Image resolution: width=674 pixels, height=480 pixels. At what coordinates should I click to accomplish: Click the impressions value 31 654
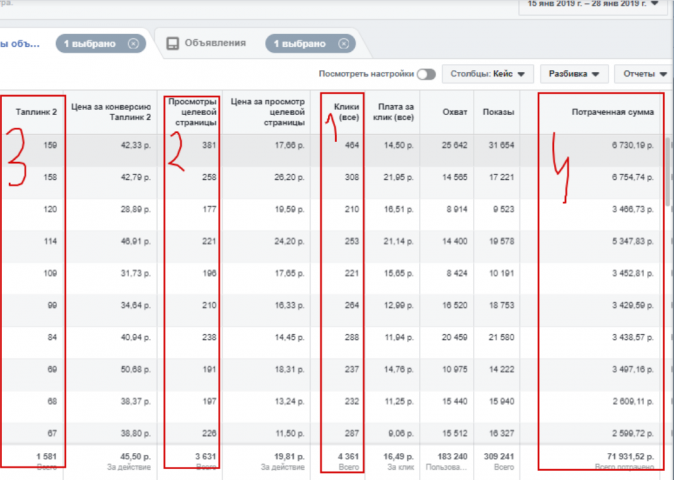click(501, 146)
